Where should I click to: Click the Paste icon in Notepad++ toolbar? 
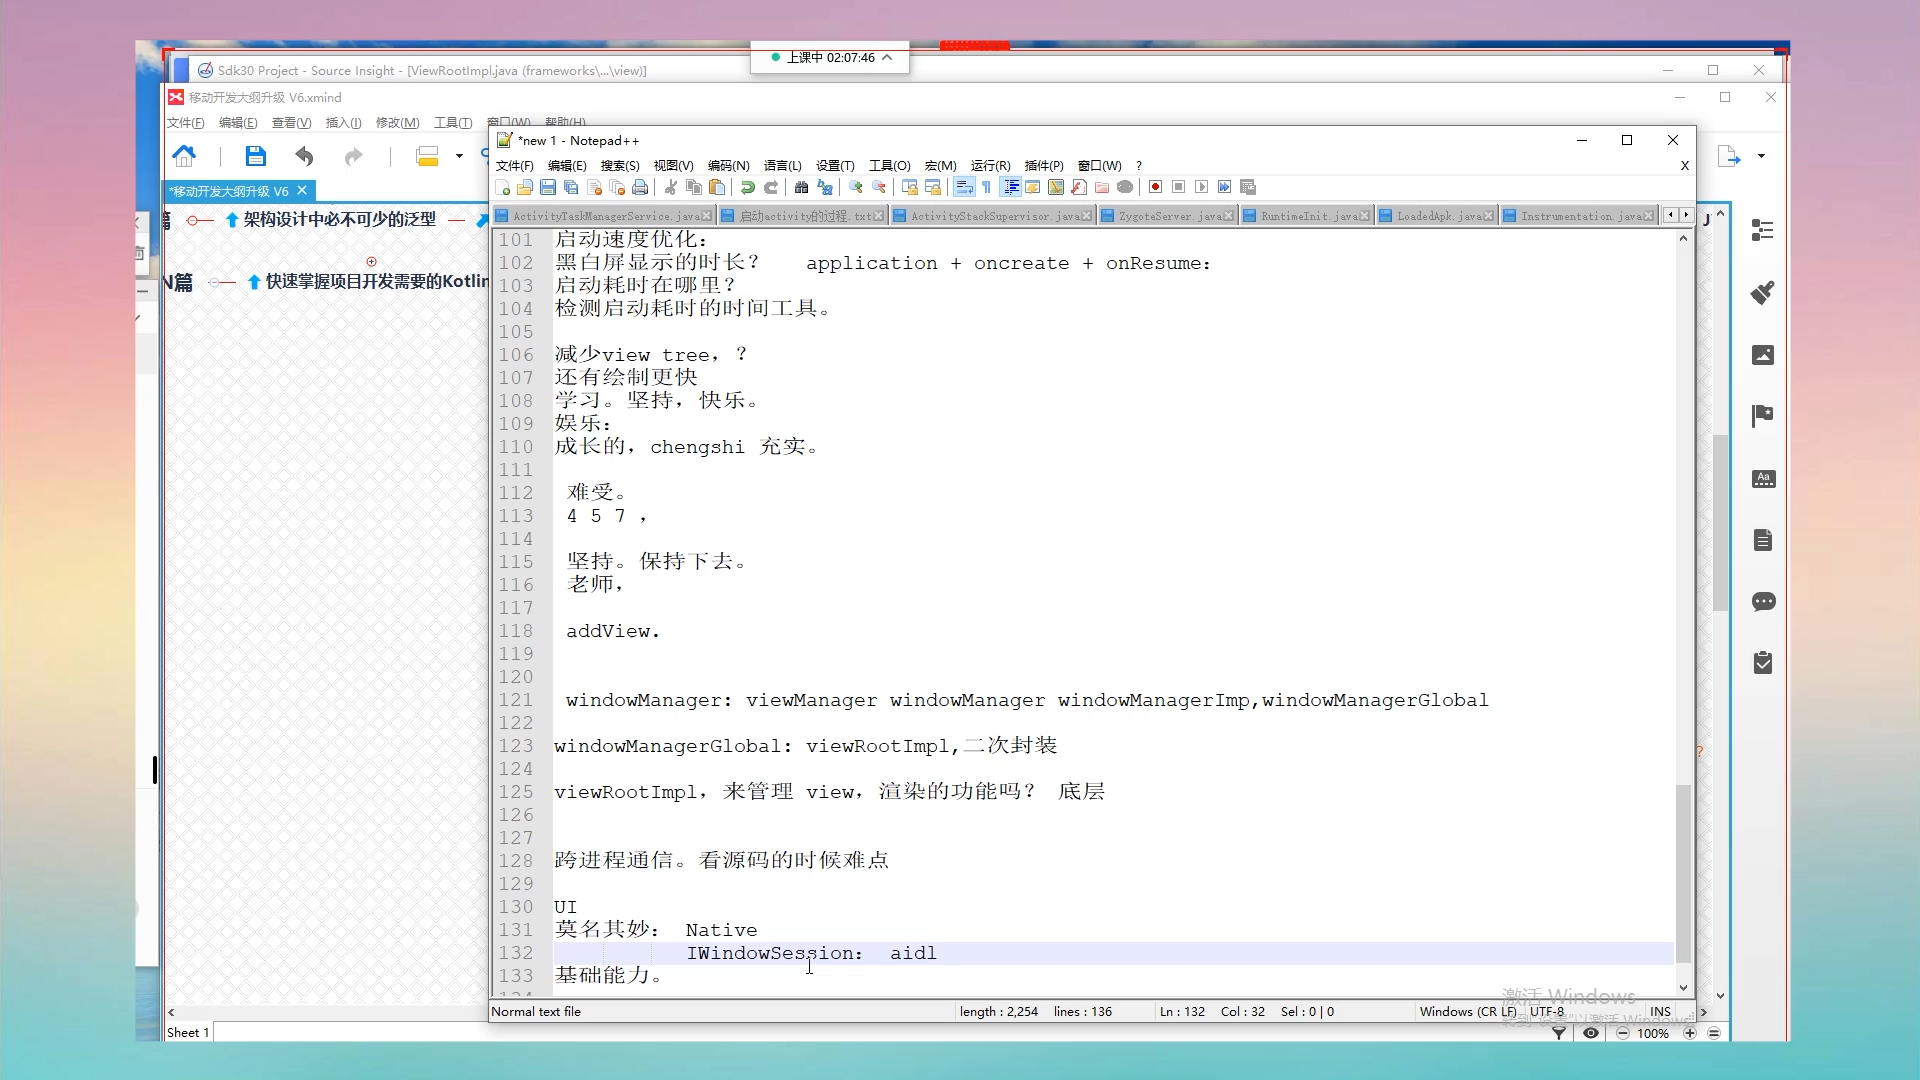click(717, 187)
